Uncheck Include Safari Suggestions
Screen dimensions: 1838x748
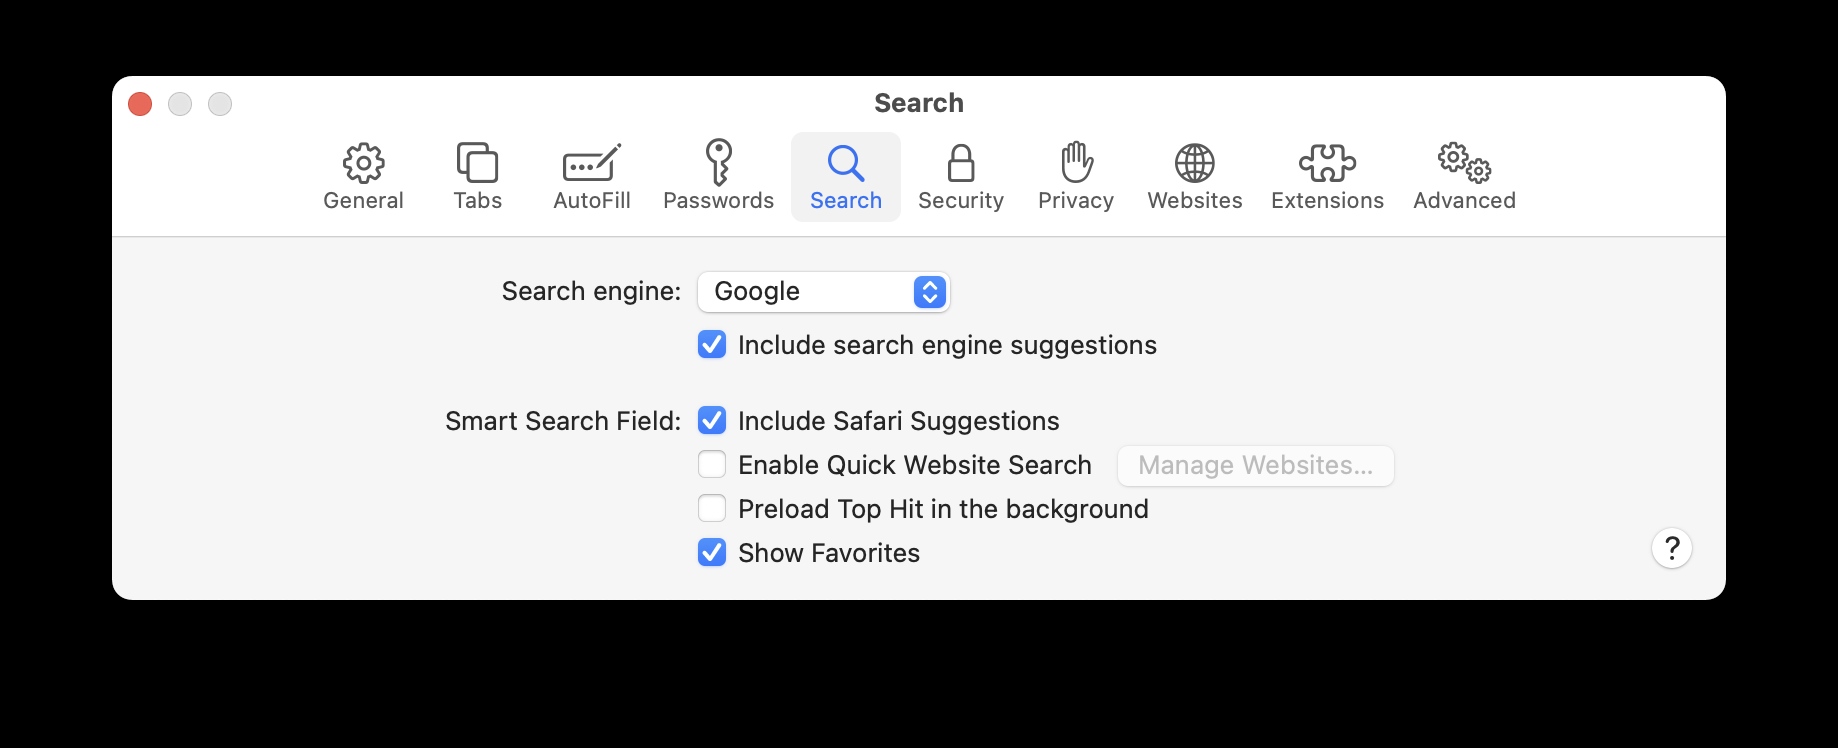711,420
